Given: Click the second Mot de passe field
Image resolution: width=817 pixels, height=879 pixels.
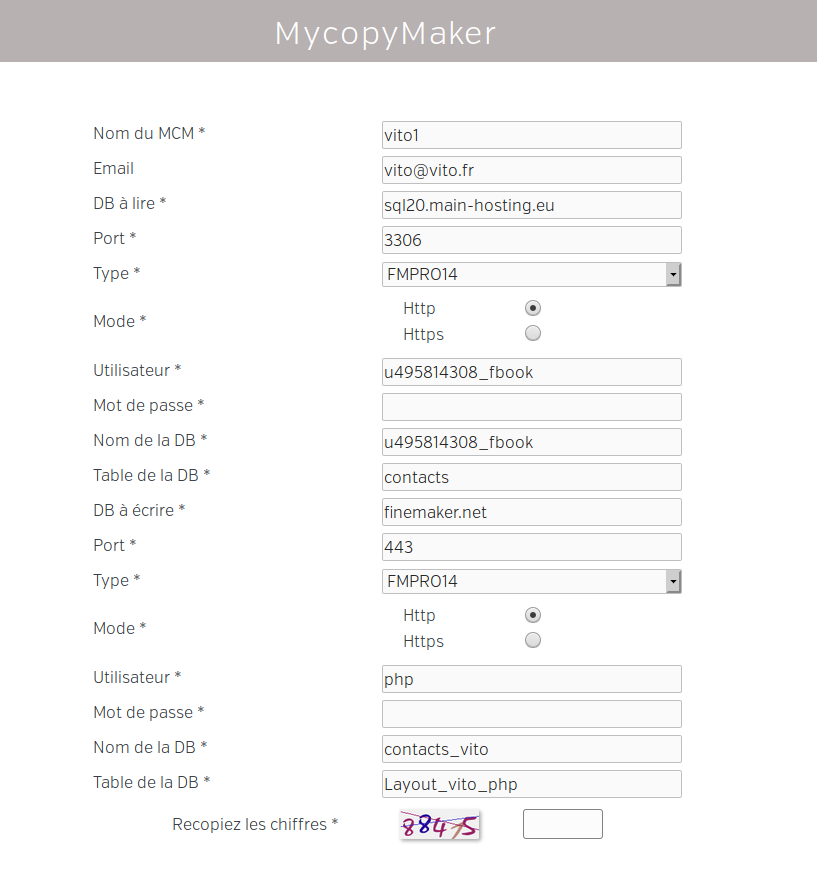Looking at the screenshot, I should 531,714.
